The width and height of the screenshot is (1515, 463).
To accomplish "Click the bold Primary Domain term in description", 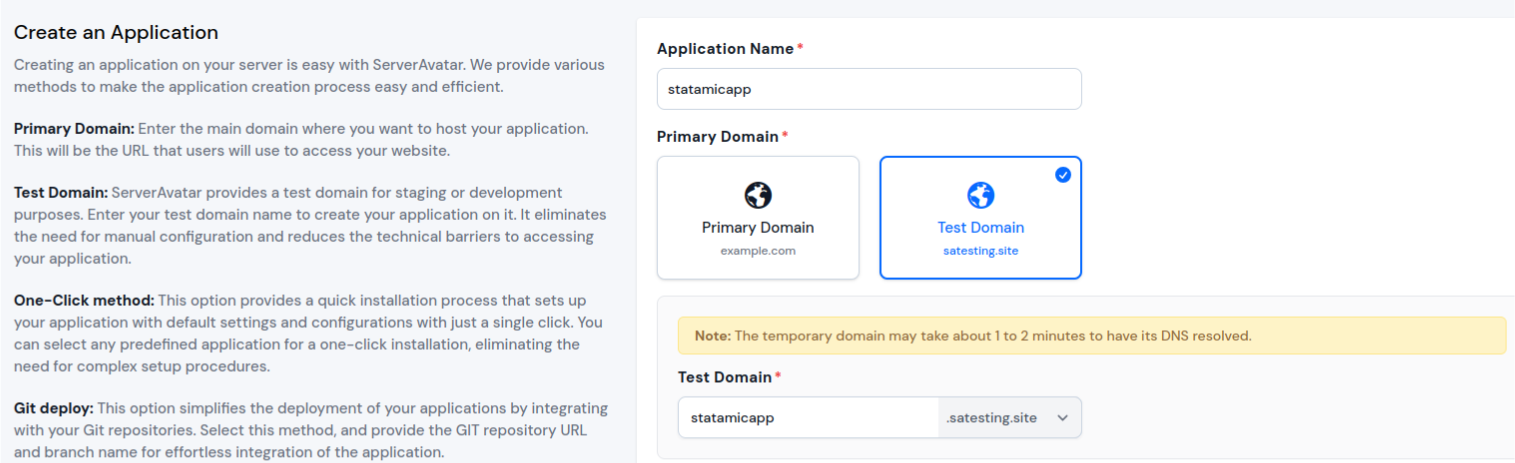I will (74, 129).
